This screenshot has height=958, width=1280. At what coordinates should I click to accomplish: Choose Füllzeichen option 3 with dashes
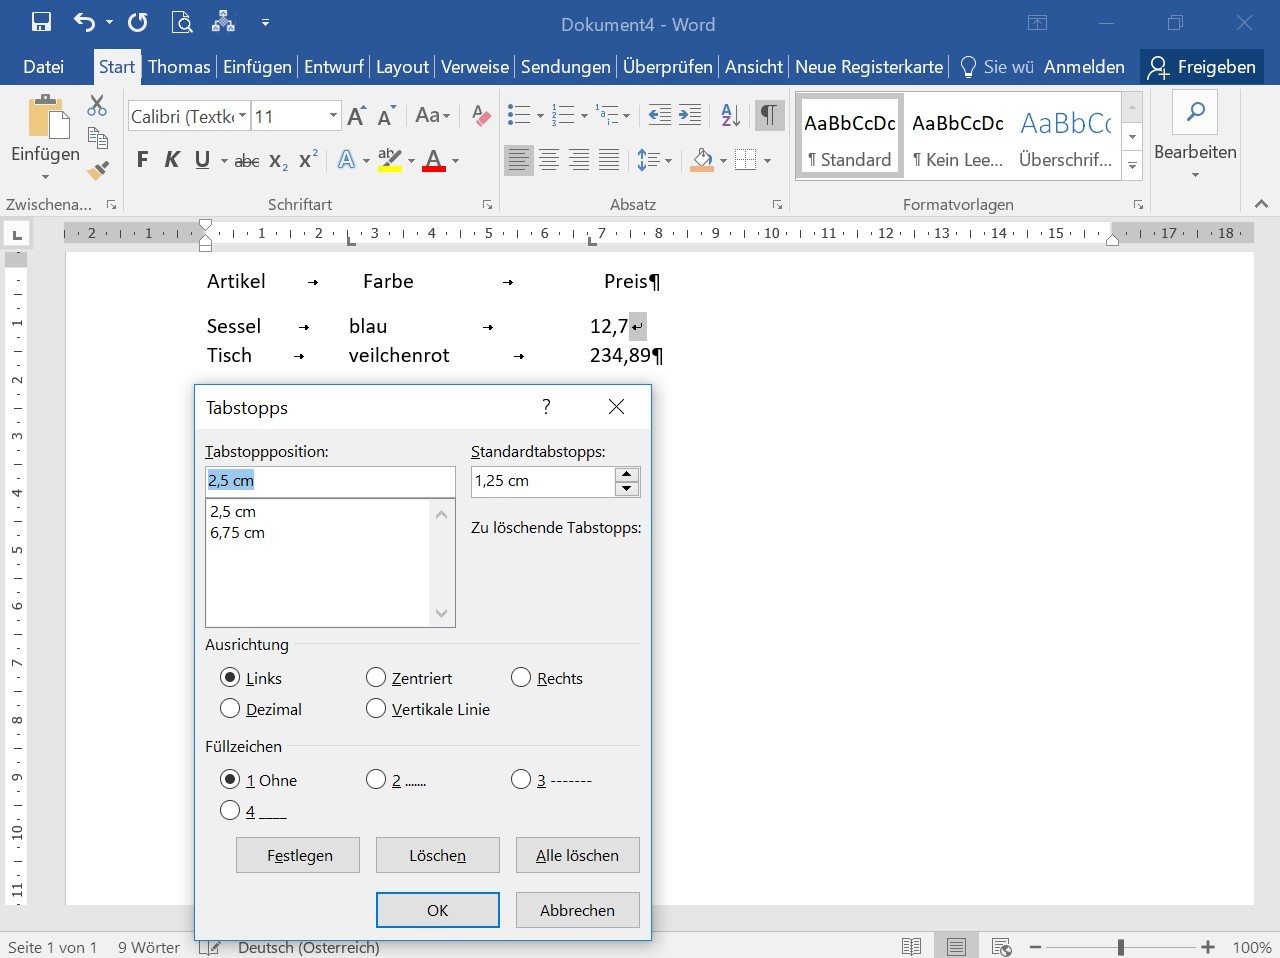point(520,780)
